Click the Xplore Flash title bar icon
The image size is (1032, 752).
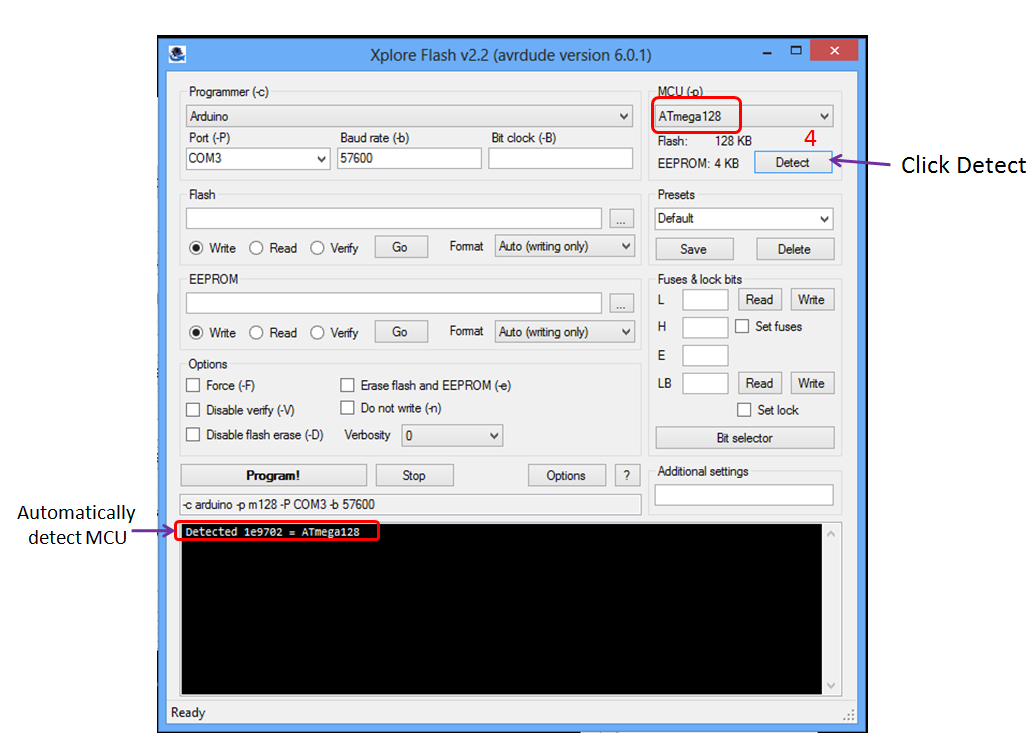(177, 54)
